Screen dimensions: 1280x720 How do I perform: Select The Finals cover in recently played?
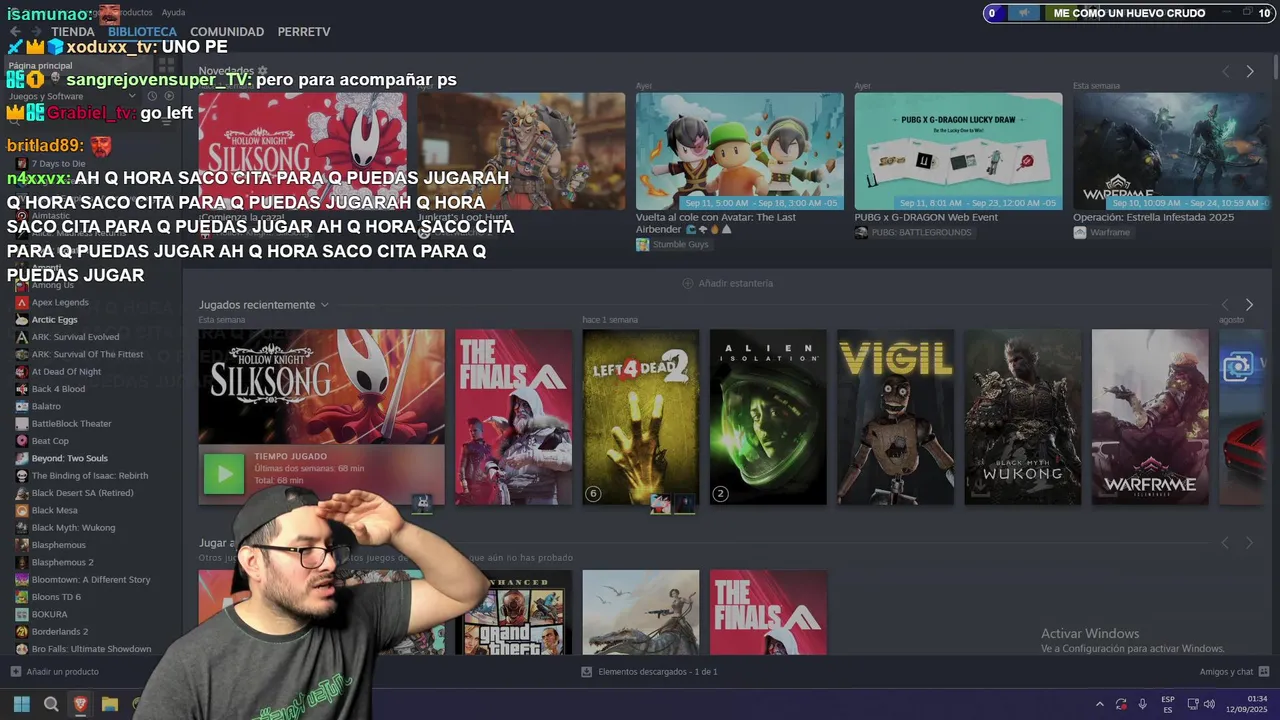[513, 417]
